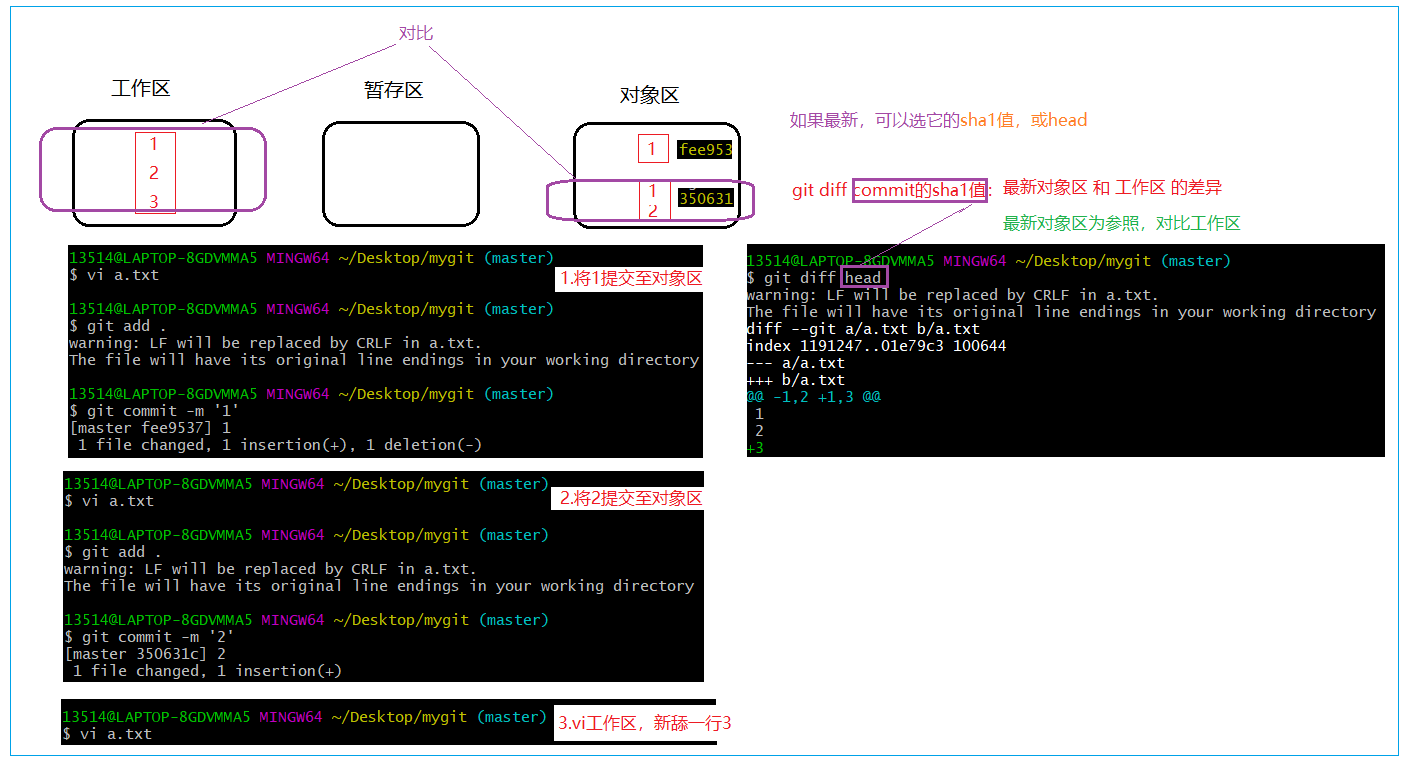The image size is (1409, 761).
Task: Click the purple-boxed head in terminal command
Action: [863, 278]
